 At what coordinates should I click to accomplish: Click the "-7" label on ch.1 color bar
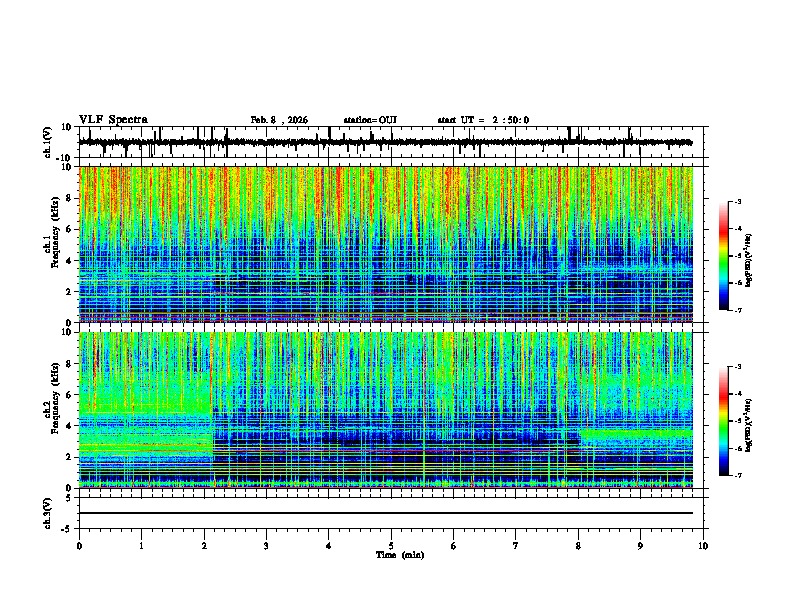click(737, 310)
